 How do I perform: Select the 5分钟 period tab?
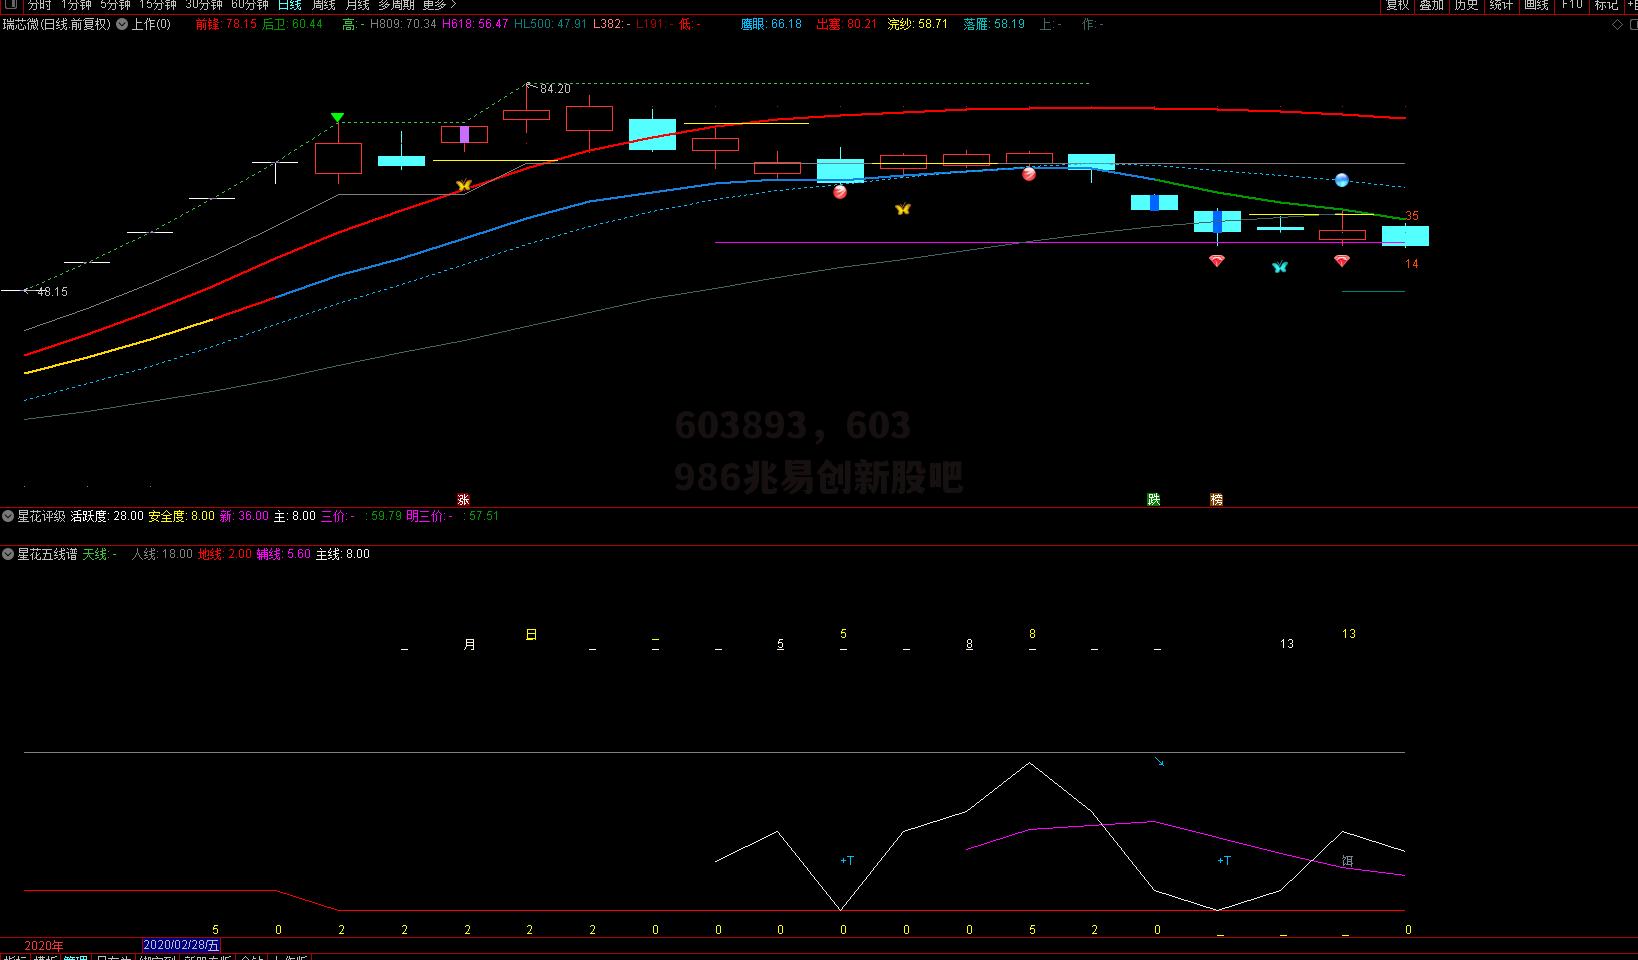click(115, 5)
